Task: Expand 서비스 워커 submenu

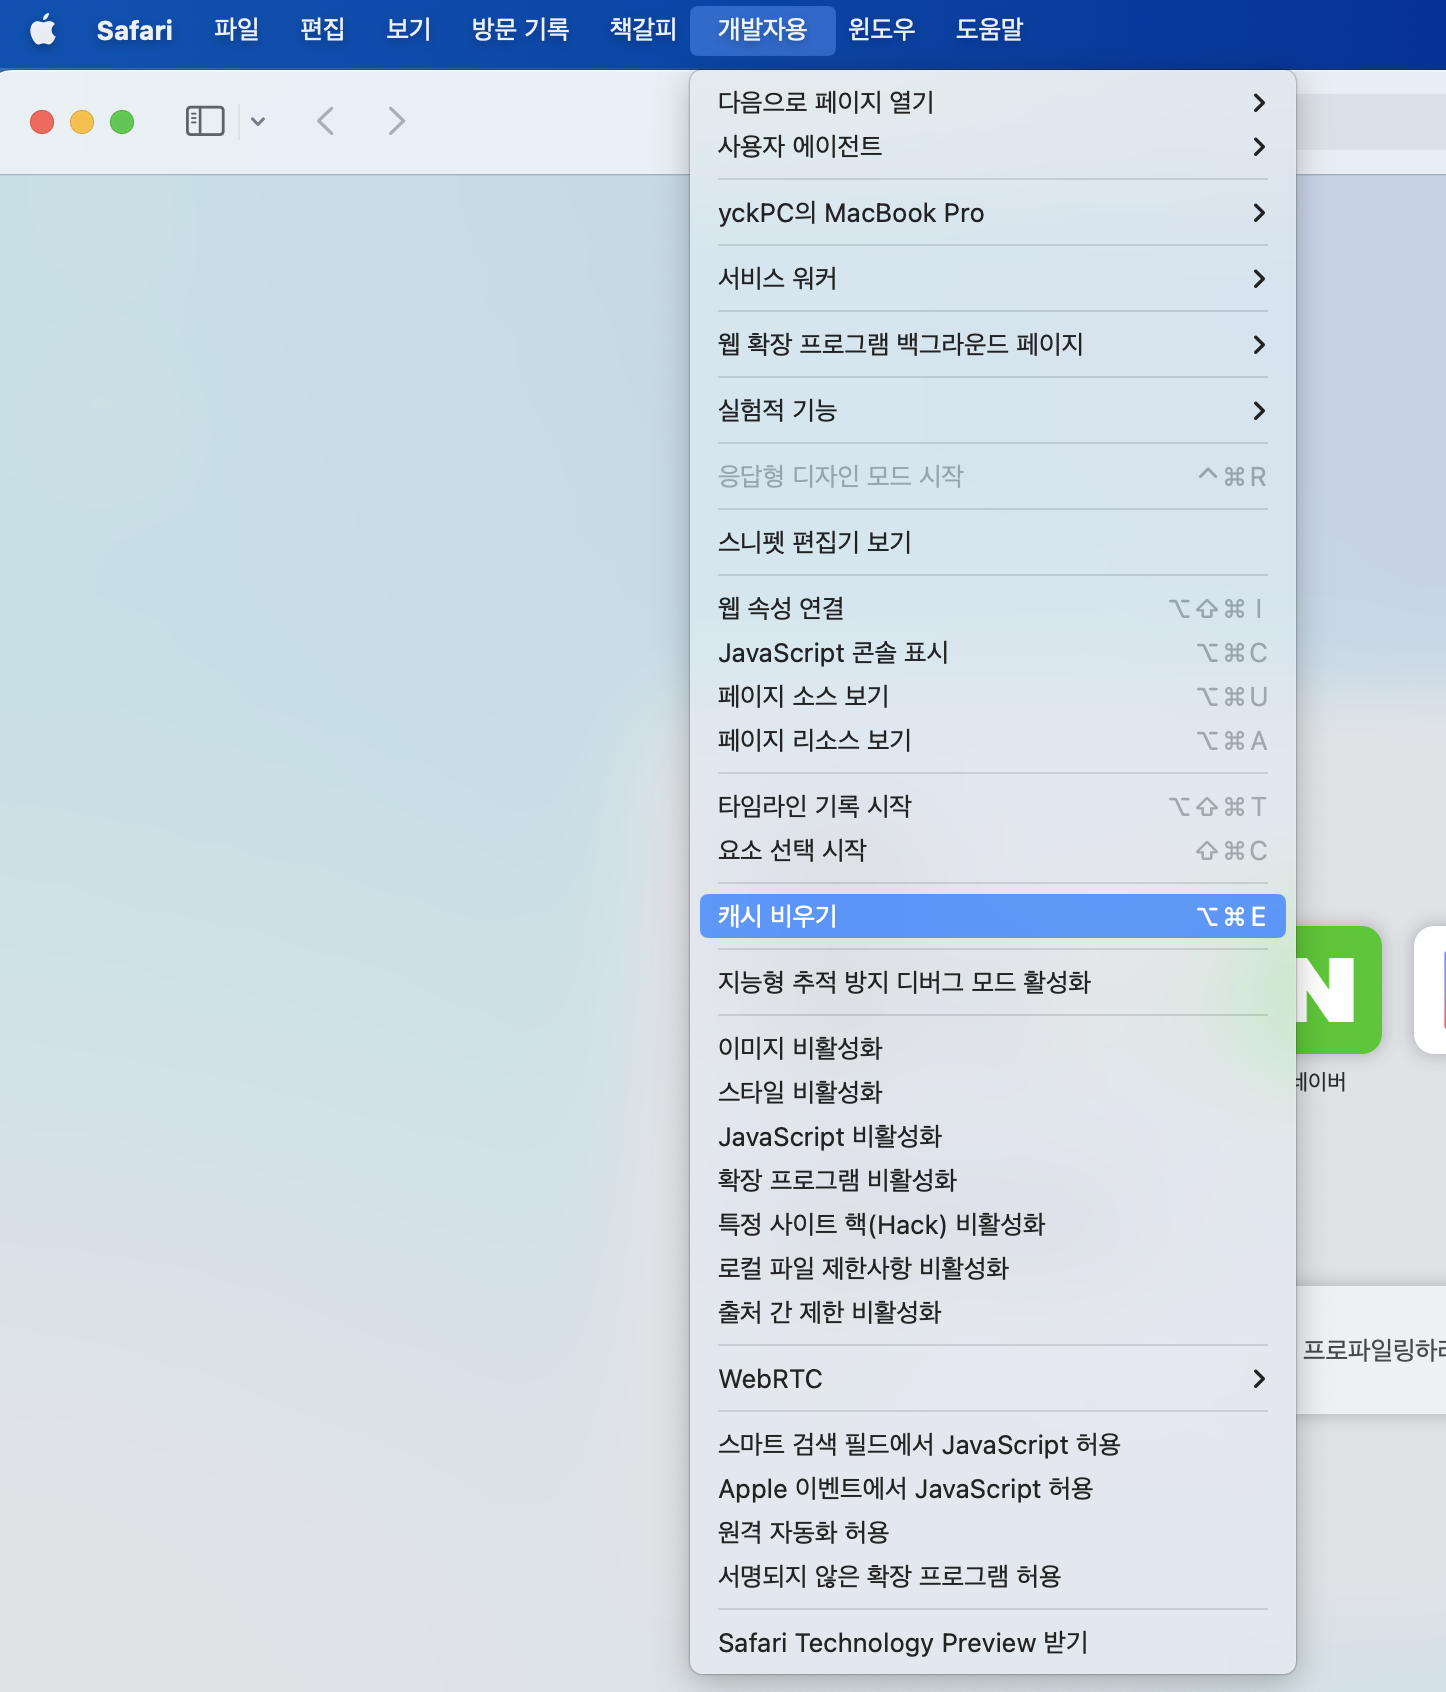Action: [992, 278]
